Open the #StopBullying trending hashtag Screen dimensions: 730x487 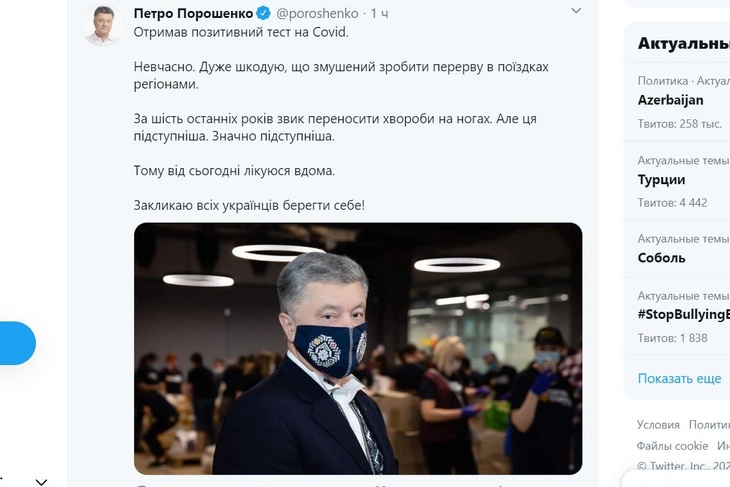pyautogui.click(x=683, y=316)
